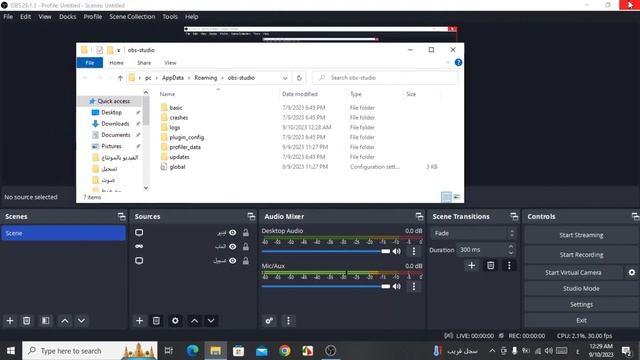Expand Explorer ribbon chevron

click(448, 62)
